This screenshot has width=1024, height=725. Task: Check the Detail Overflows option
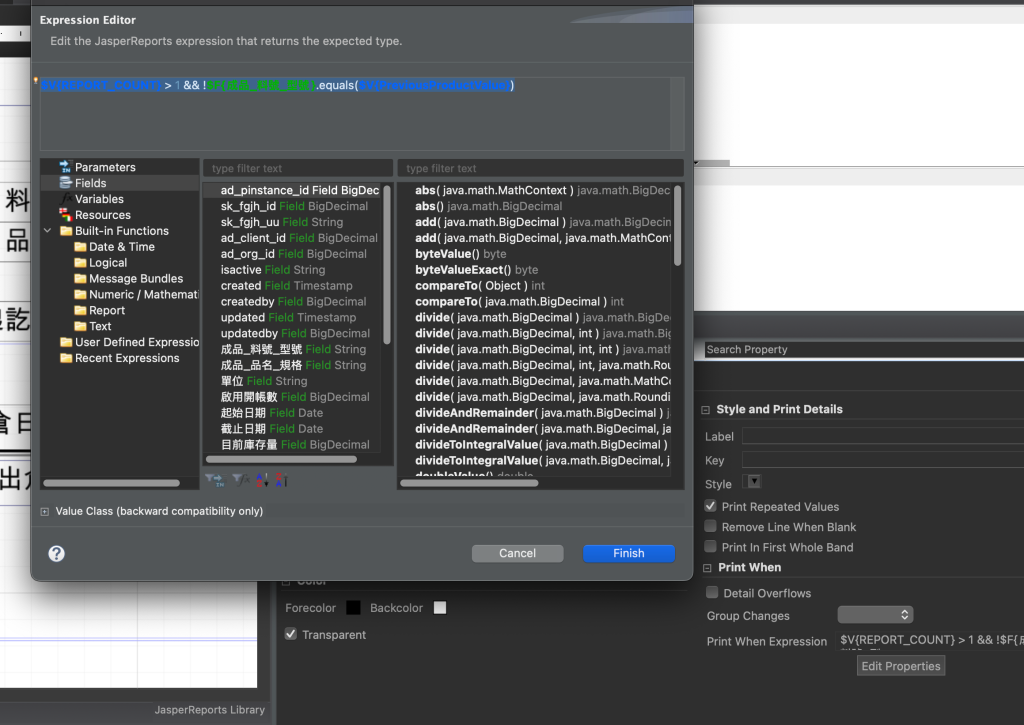point(713,593)
